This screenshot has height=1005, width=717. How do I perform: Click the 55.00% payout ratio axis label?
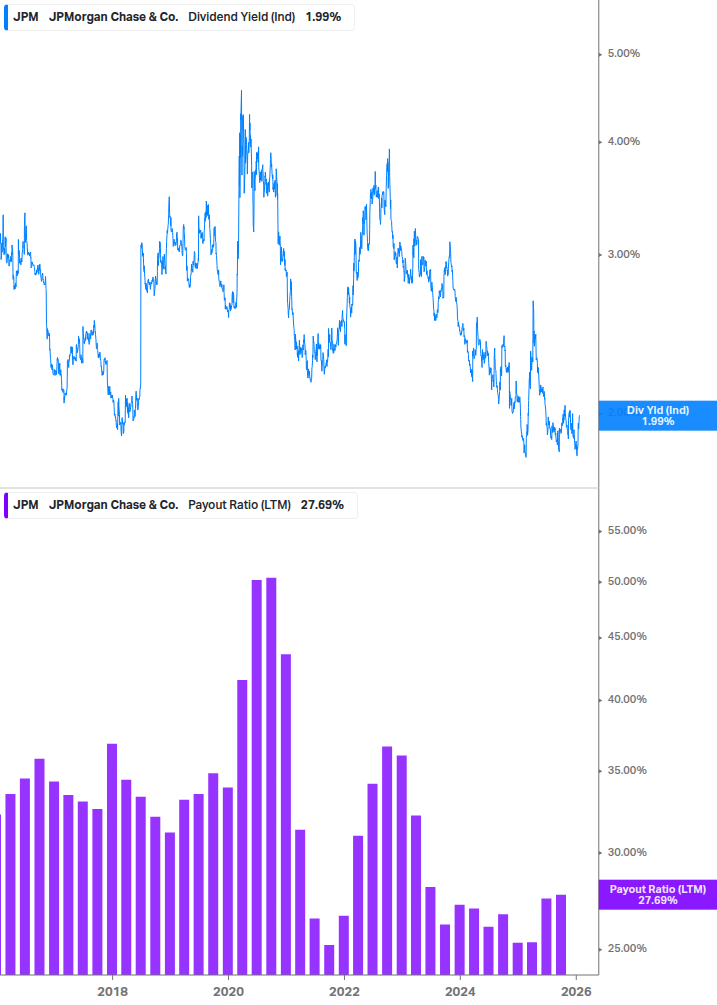[628, 531]
